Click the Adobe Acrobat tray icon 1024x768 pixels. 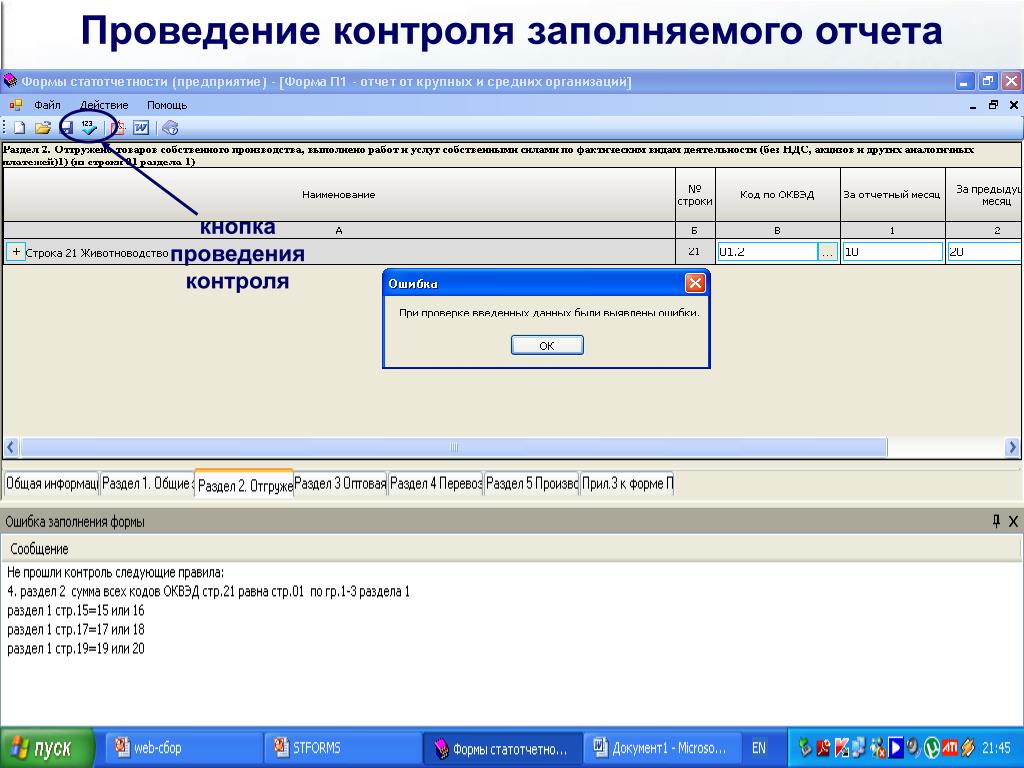(824, 748)
